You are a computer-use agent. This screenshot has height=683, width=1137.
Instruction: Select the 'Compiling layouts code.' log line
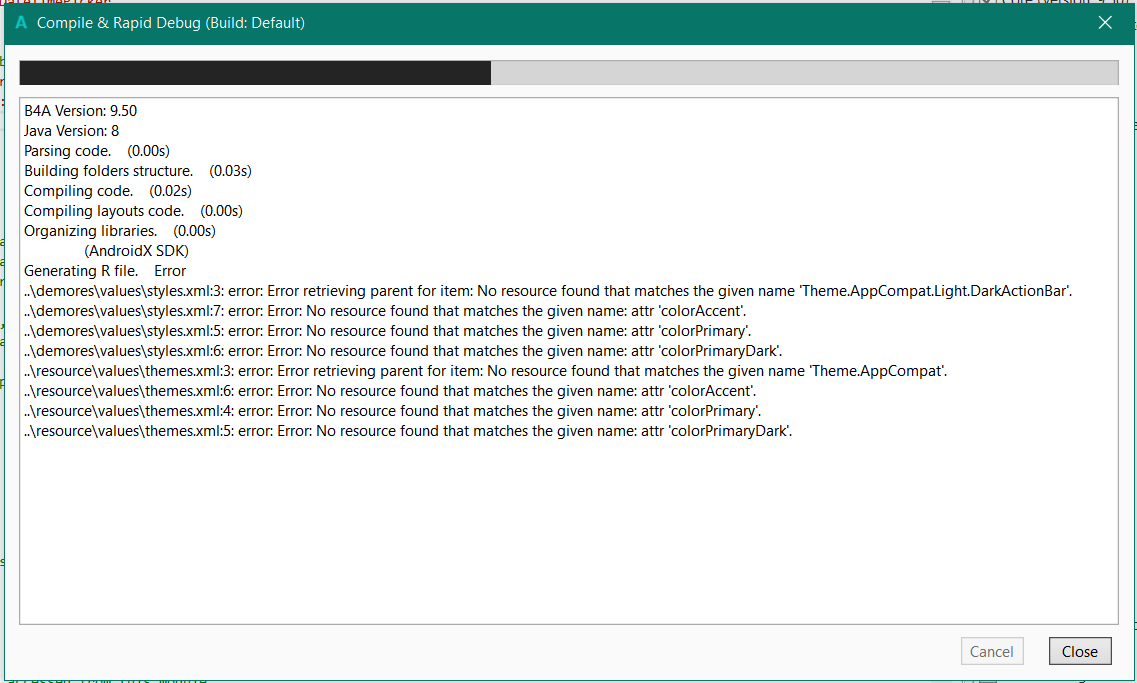pyautogui.click(x=133, y=211)
